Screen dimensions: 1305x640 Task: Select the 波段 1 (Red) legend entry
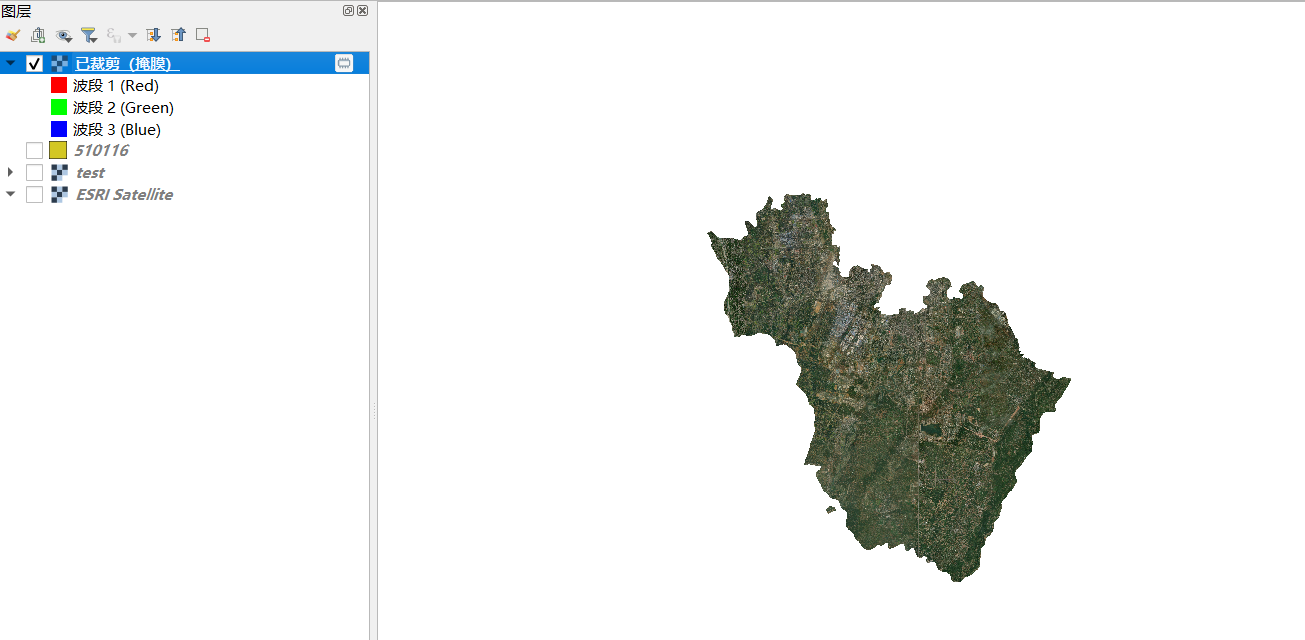[x=116, y=85]
